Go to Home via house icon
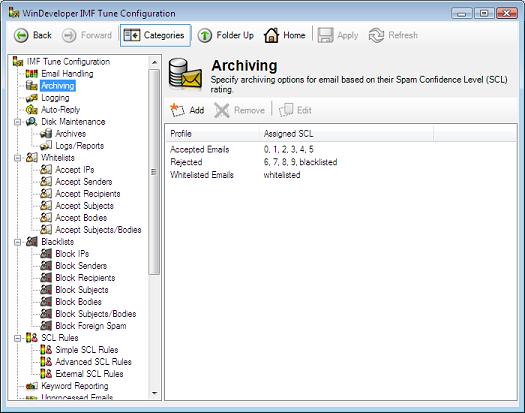Viewport: 525px width, 413px height. (x=271, y=35)
